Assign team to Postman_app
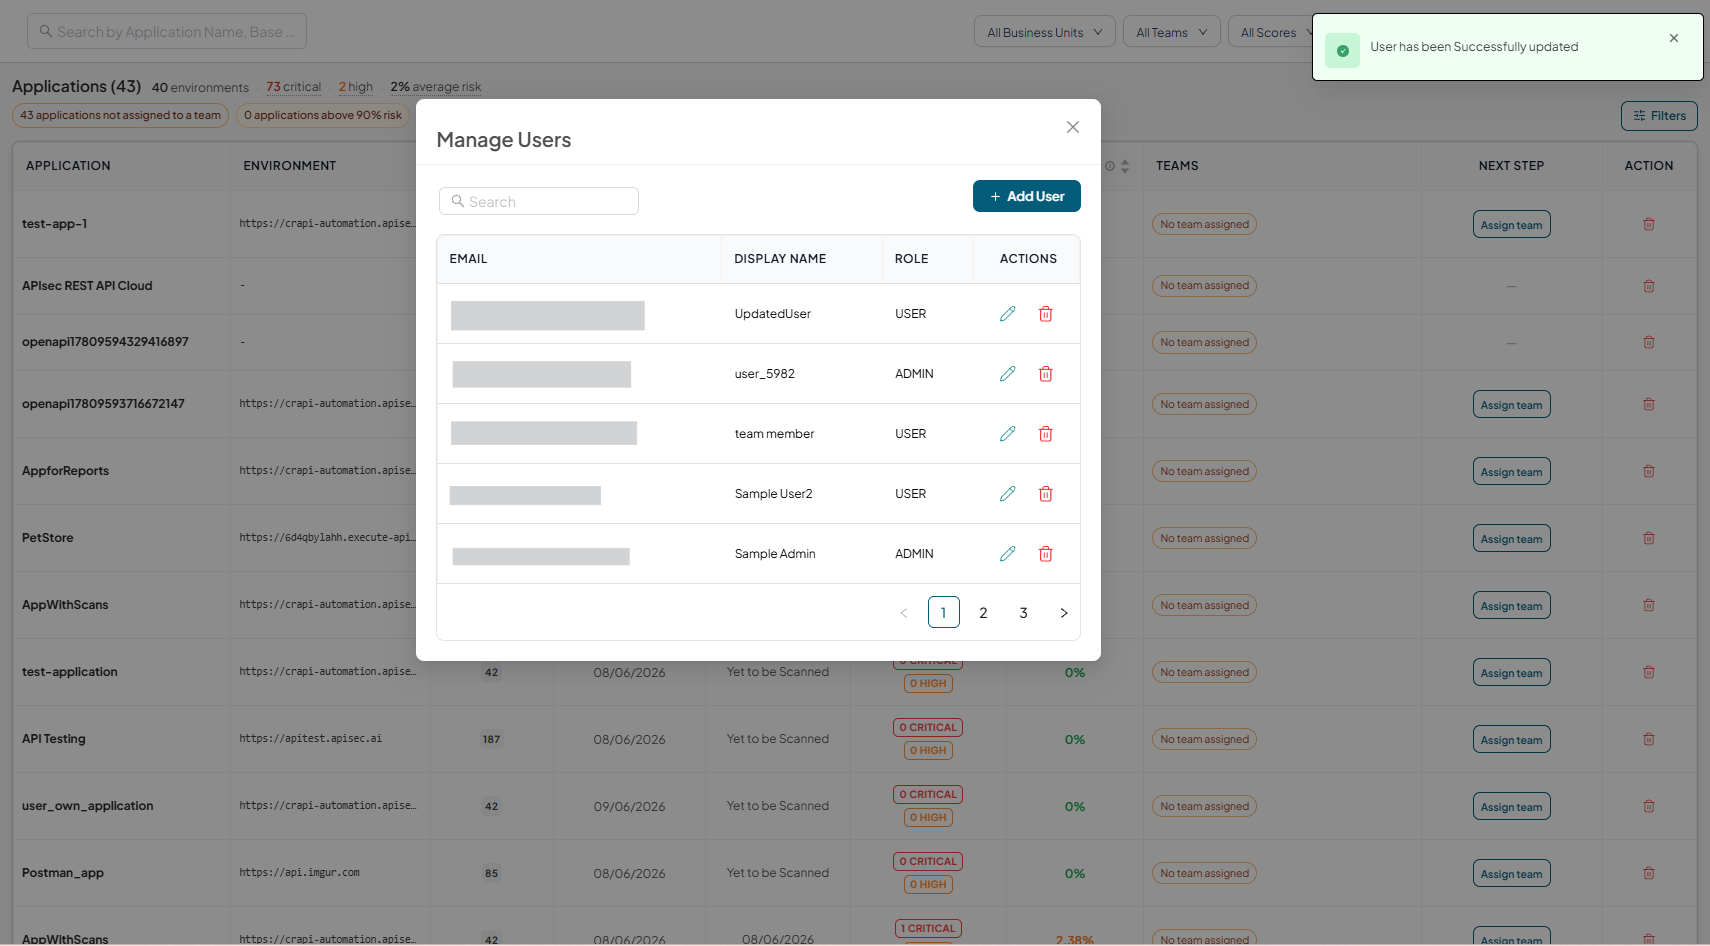This screenshot has width=1710, height=946. click(1511, 873)
